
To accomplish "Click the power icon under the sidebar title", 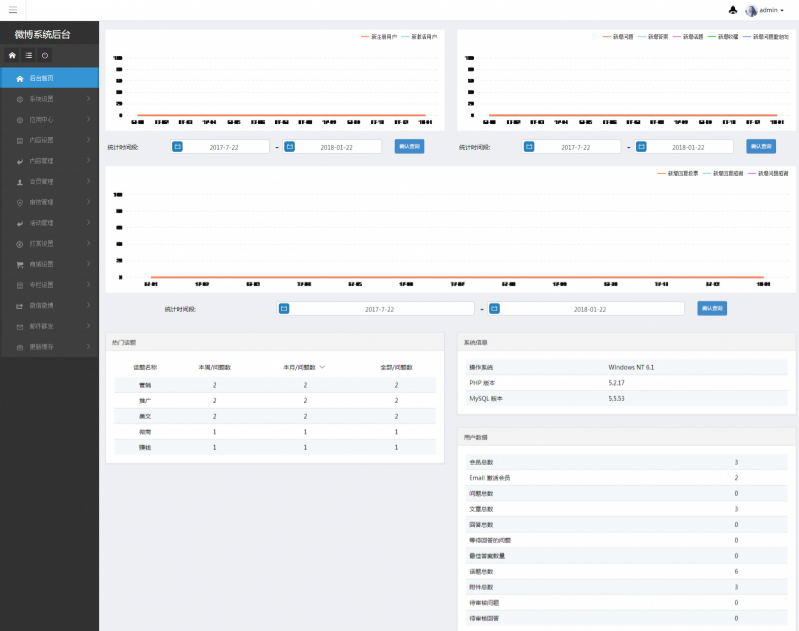I will click(45, 55).
